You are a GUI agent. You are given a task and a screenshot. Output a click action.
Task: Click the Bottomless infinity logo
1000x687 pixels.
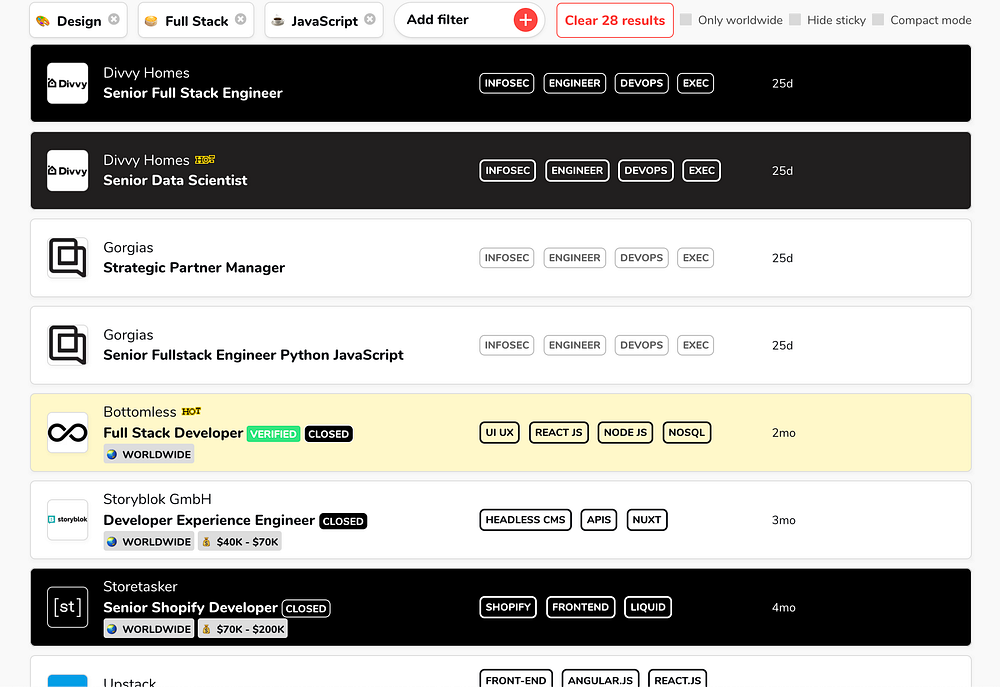[x=68, y=432]
